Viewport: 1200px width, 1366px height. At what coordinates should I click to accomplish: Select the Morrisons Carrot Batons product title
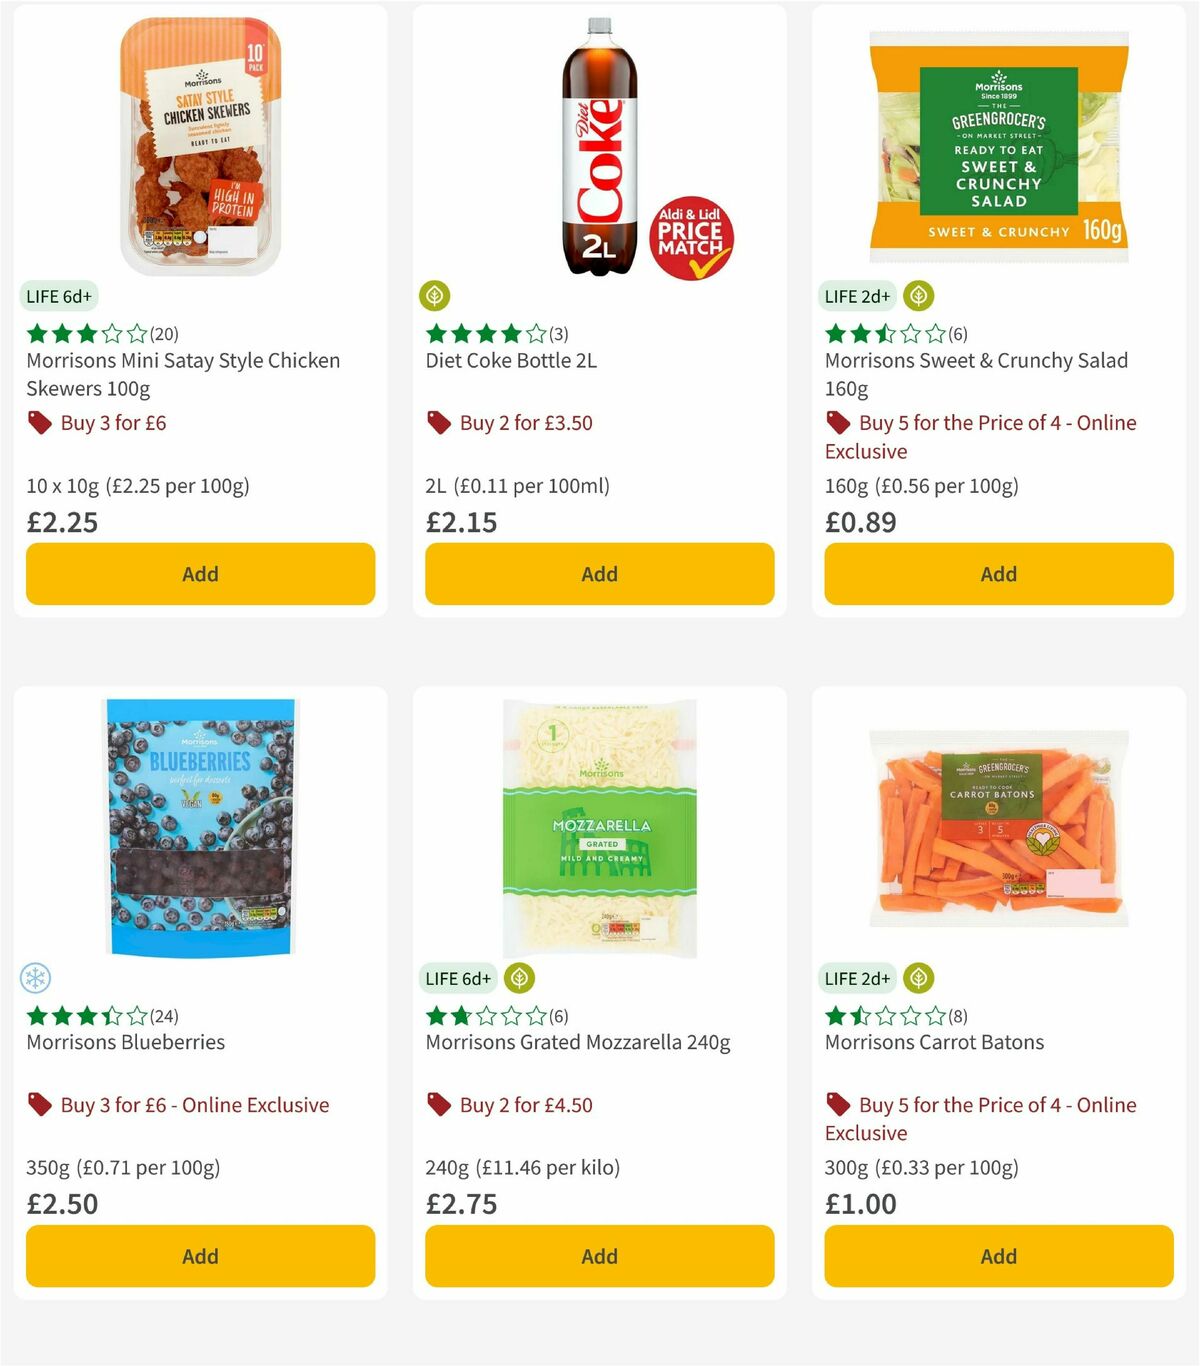pos(934,1042)
